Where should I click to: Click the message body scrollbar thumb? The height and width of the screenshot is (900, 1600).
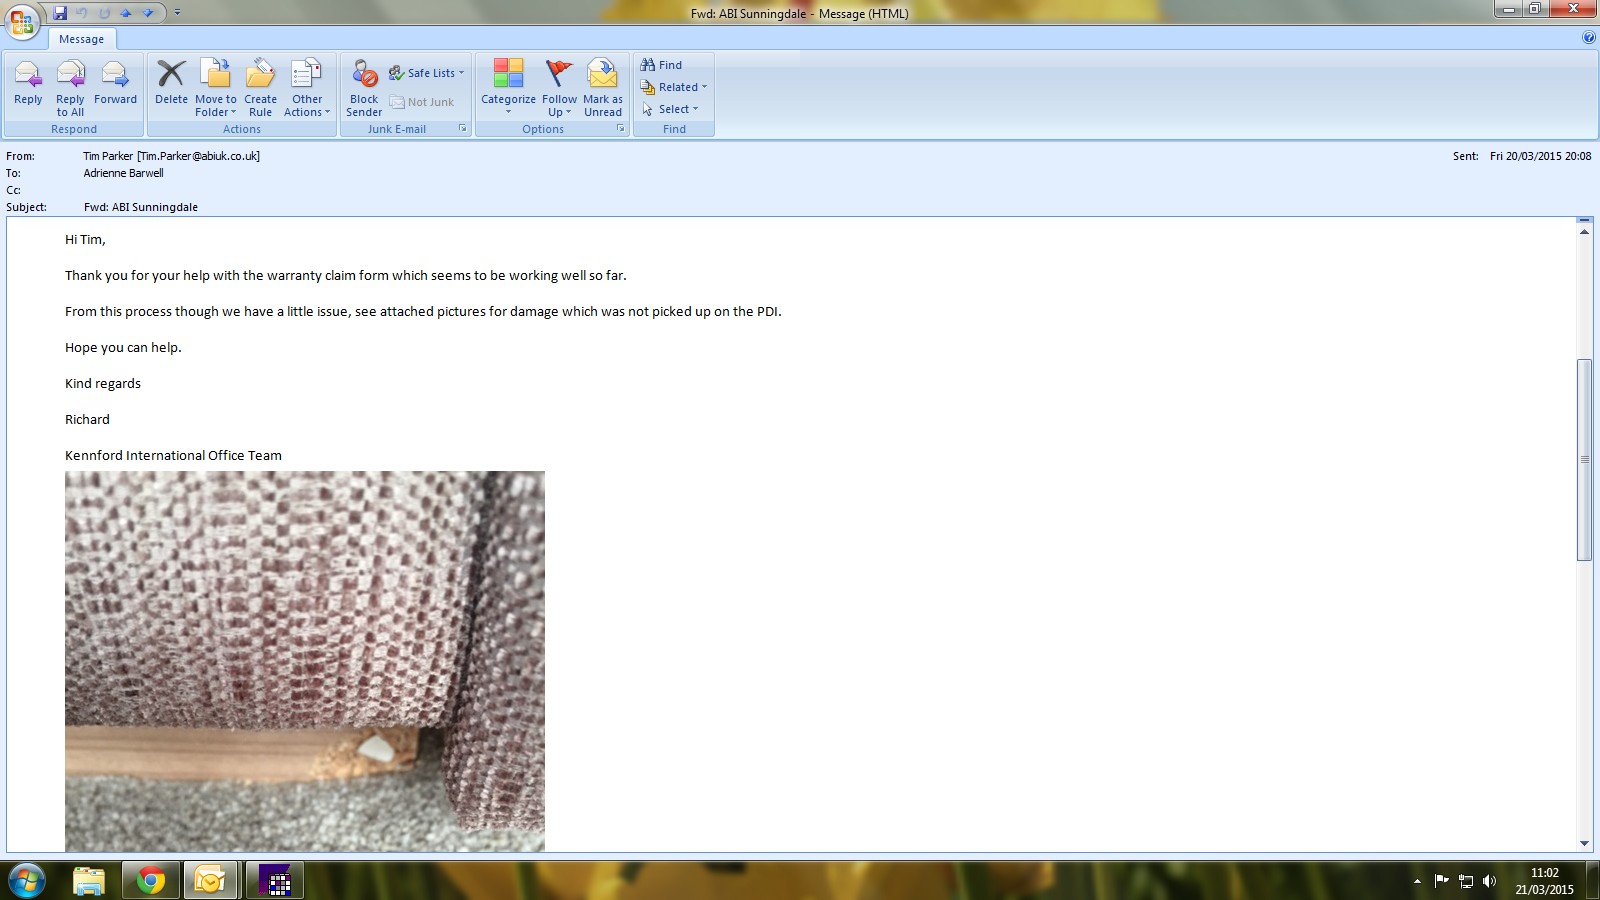pyautogui.click(x=1584, y=459)
